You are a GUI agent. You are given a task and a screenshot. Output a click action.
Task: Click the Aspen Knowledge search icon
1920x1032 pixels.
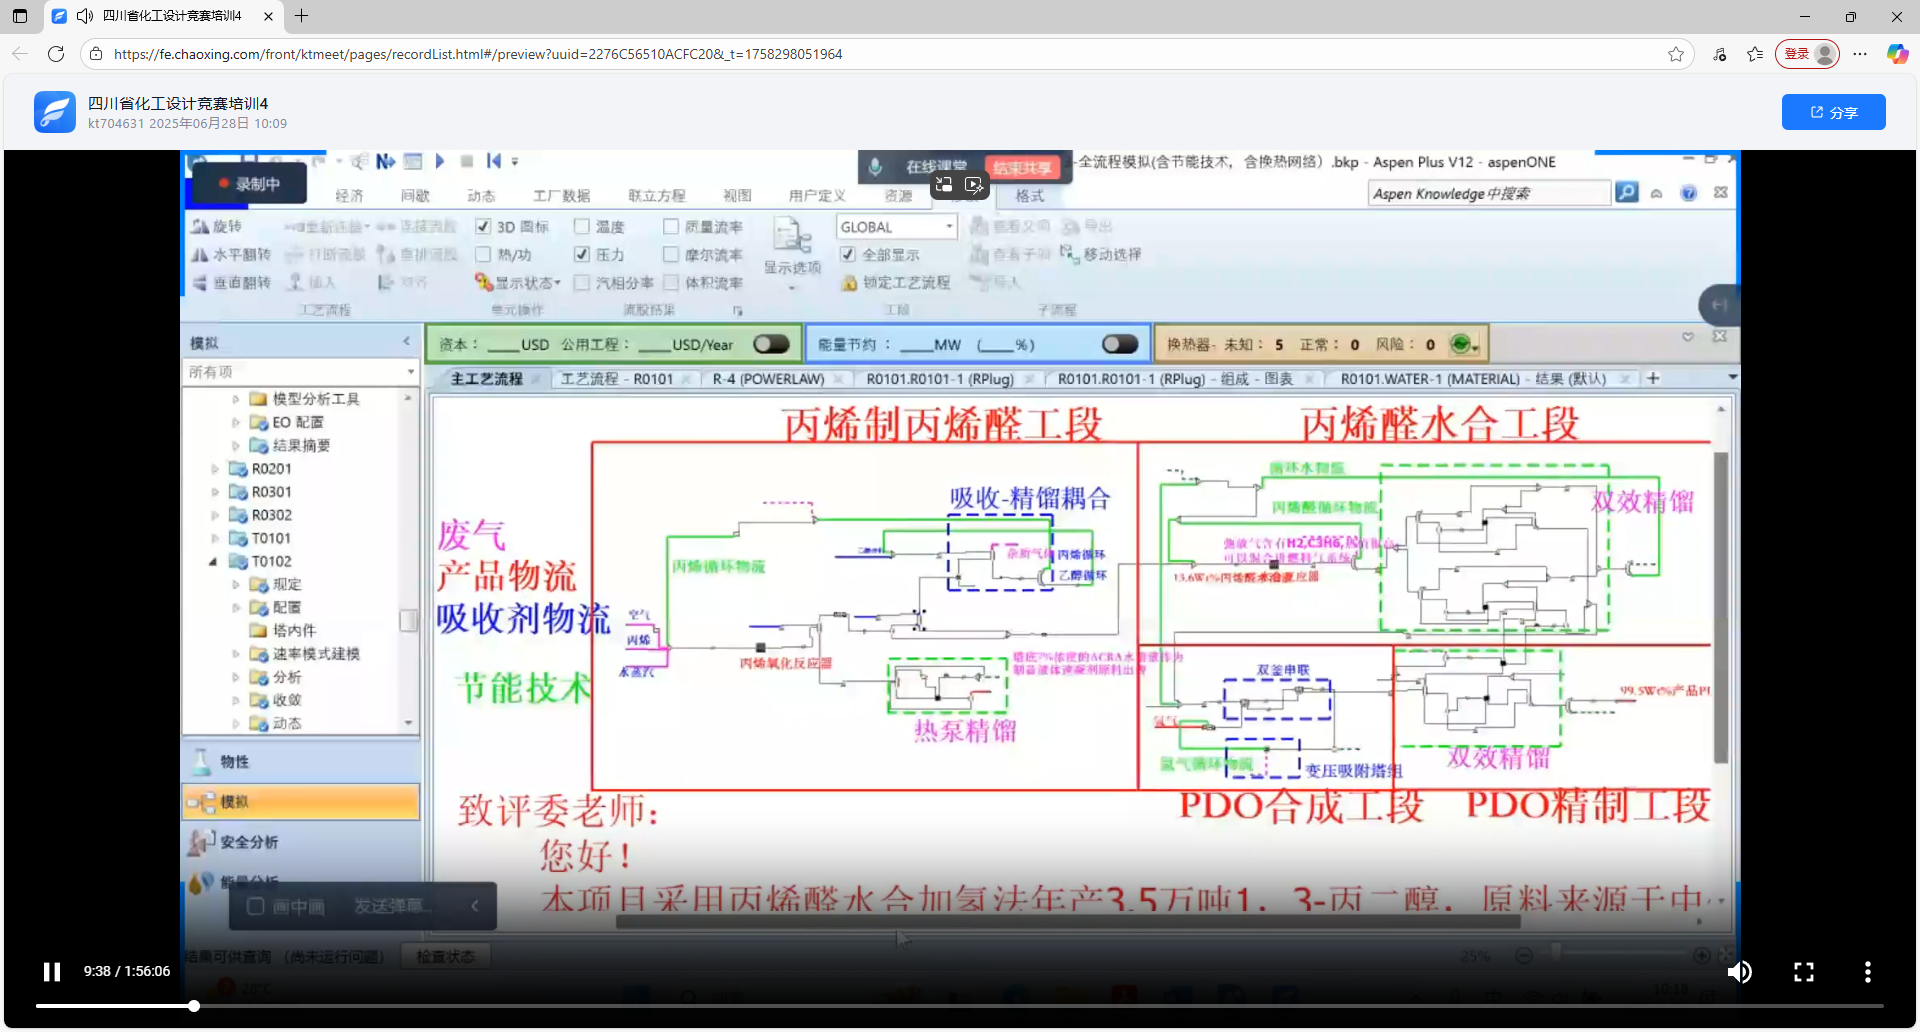click(x=1627, y=193)
